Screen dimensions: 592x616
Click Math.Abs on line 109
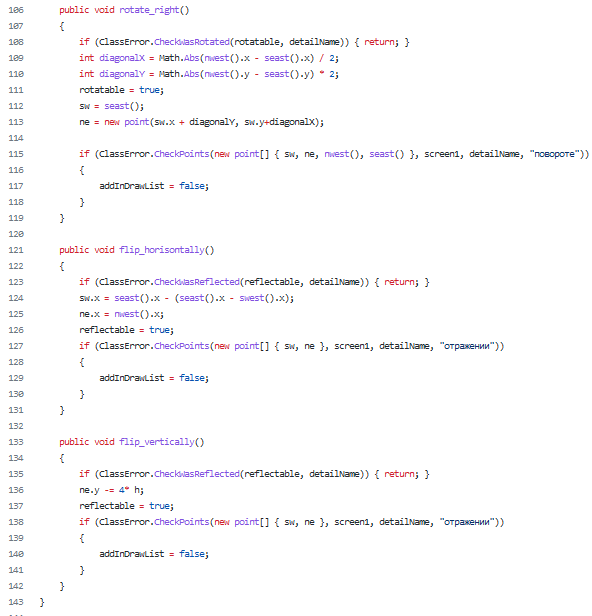pyautogui.click(x=179, y=58)
